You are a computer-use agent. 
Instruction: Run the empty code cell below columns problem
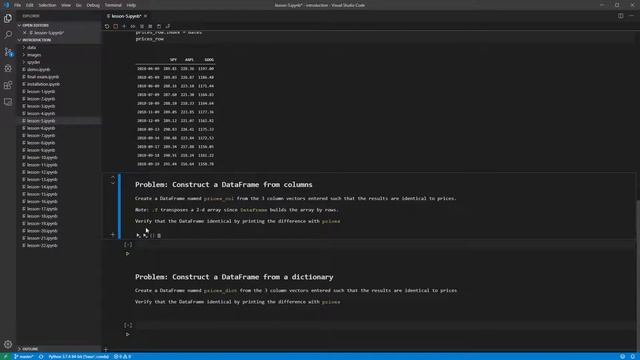click(x=127, y=254)
